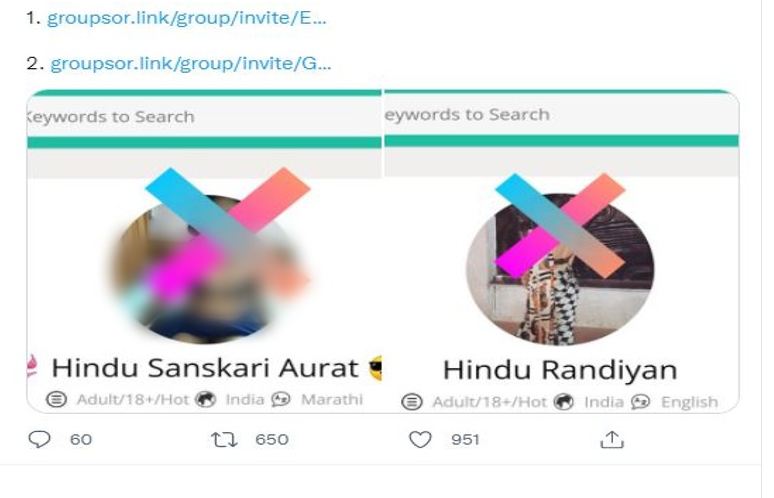The width and height of the screenshot is (774, 498).
Task: Open the blurred left group profile image
Action: [x=207, y=269]
